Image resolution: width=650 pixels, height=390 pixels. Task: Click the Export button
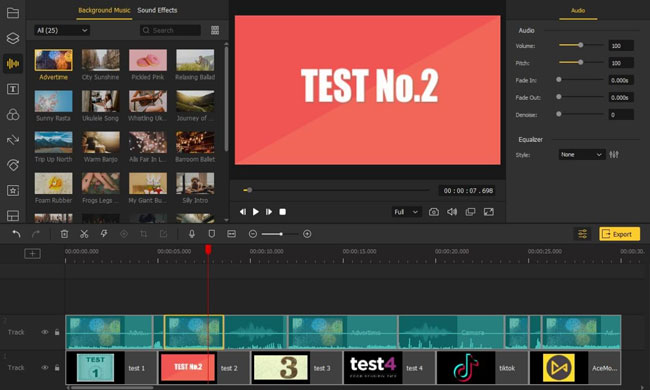(x=619, y=234)
